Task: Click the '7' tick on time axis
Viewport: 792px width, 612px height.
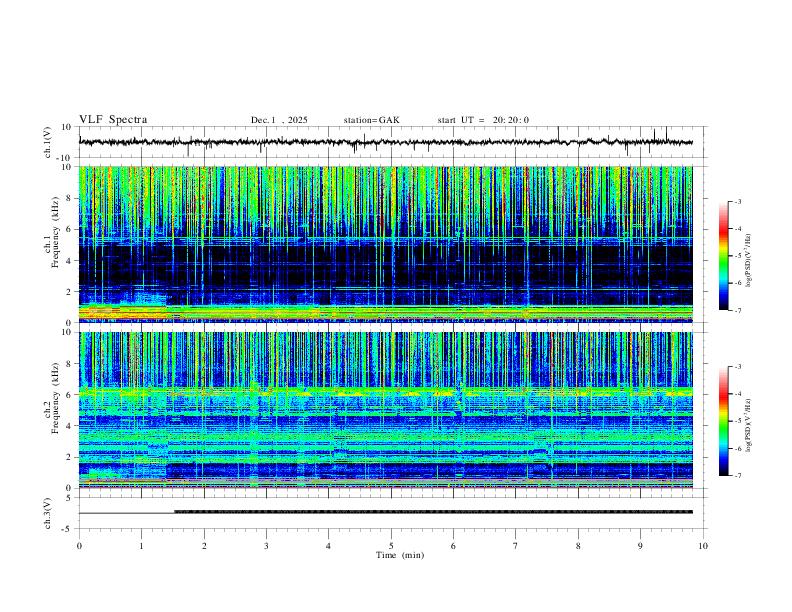Action: pyautogui.click(x=516, y=546)
